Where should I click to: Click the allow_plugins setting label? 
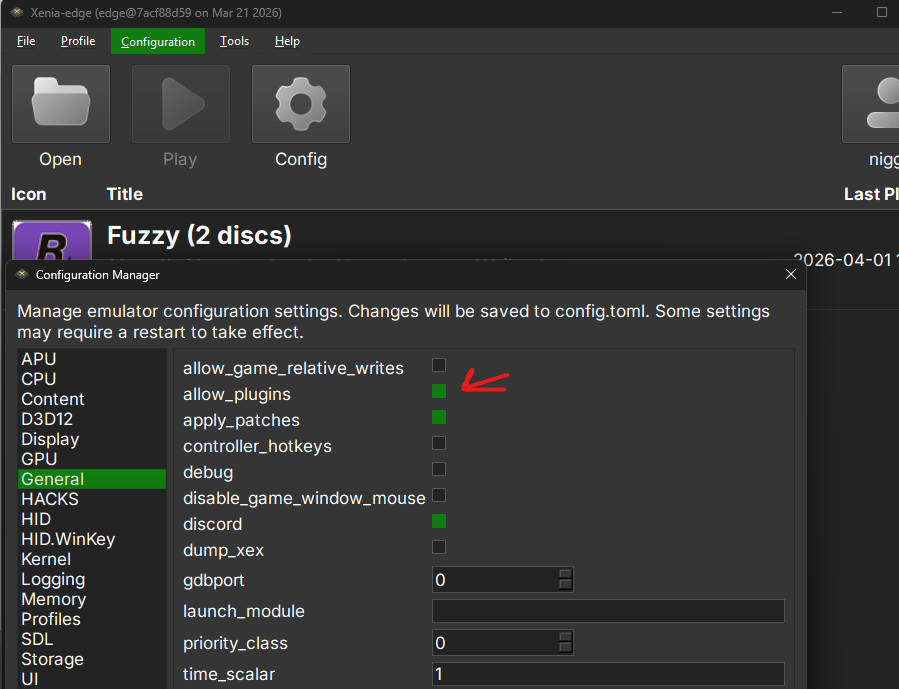coord(237,394)
